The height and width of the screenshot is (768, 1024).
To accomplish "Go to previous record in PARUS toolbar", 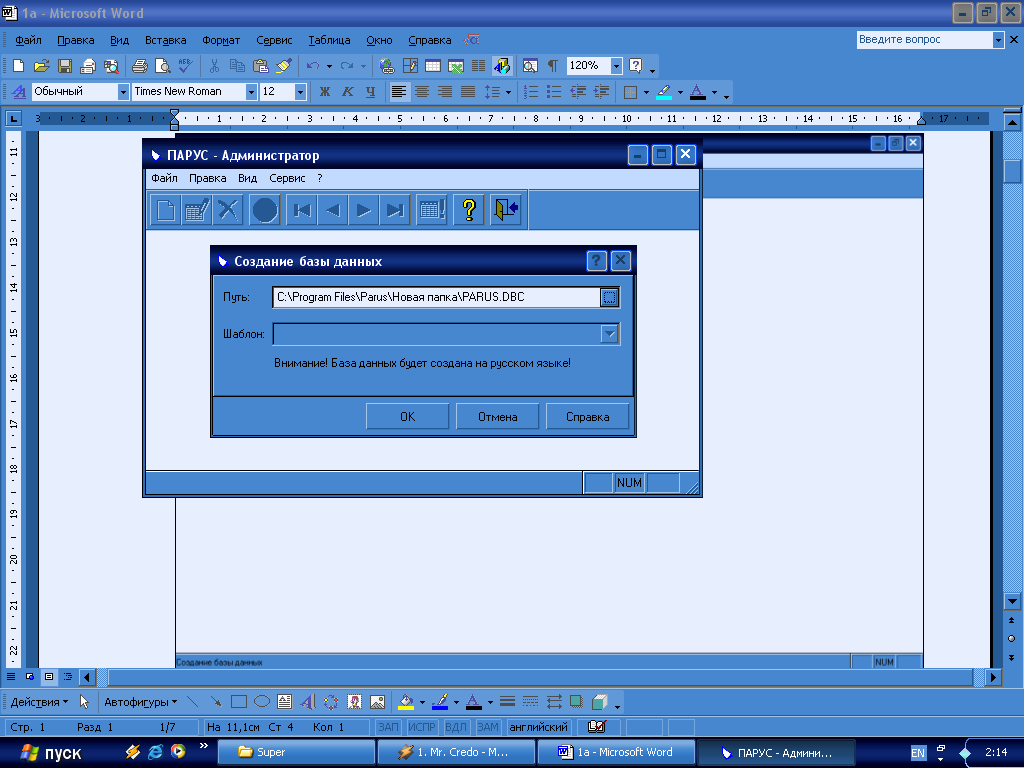I will coord(332,210).
